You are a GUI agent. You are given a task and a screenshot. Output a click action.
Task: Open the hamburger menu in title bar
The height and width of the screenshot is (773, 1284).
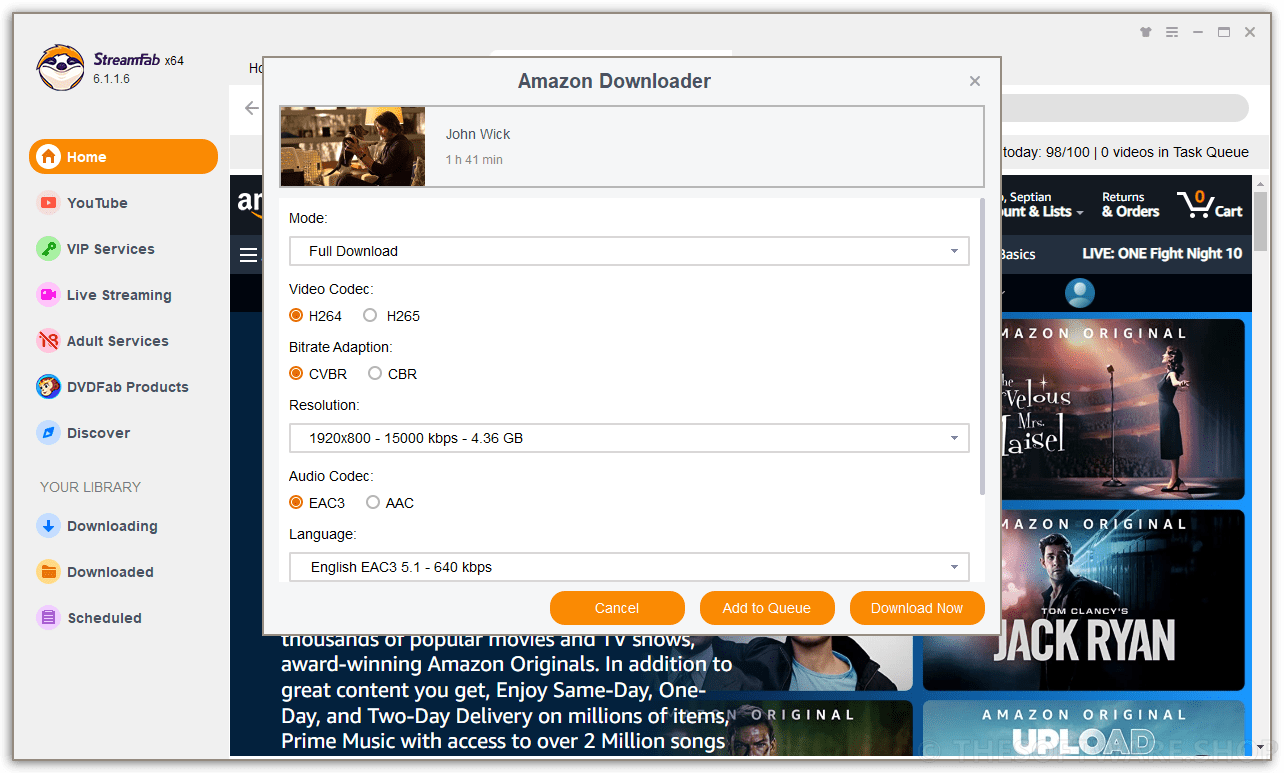(1172, 32)
